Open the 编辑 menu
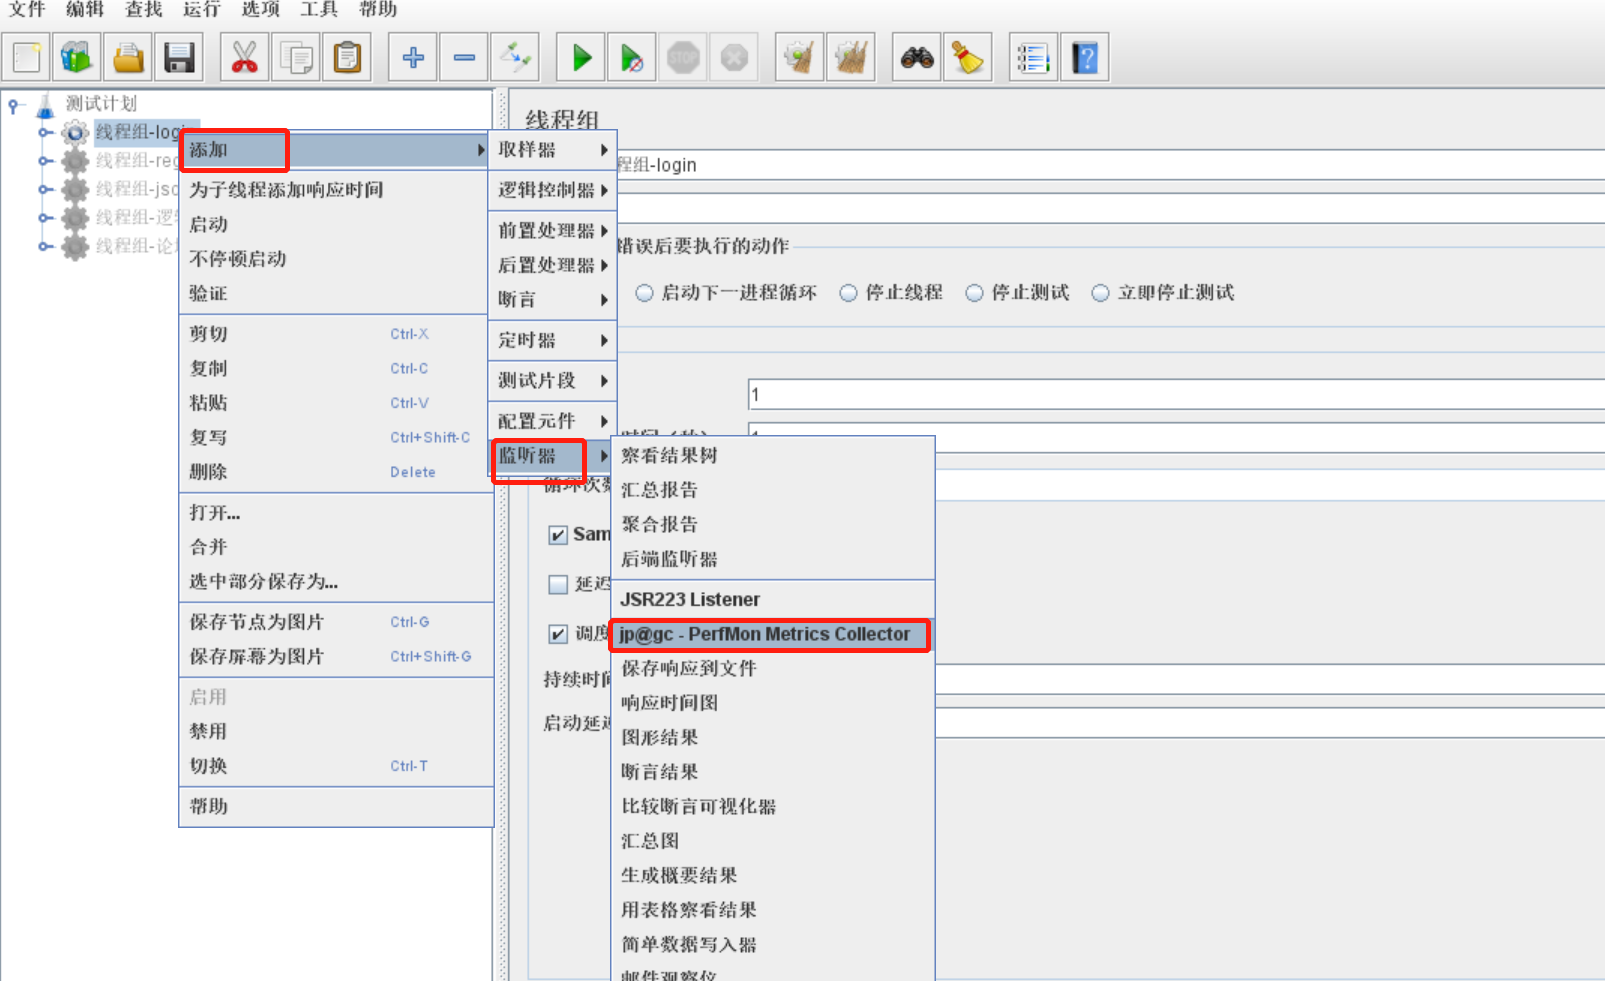The width and height of the screenshot is (1605, 981). (85, 10)
